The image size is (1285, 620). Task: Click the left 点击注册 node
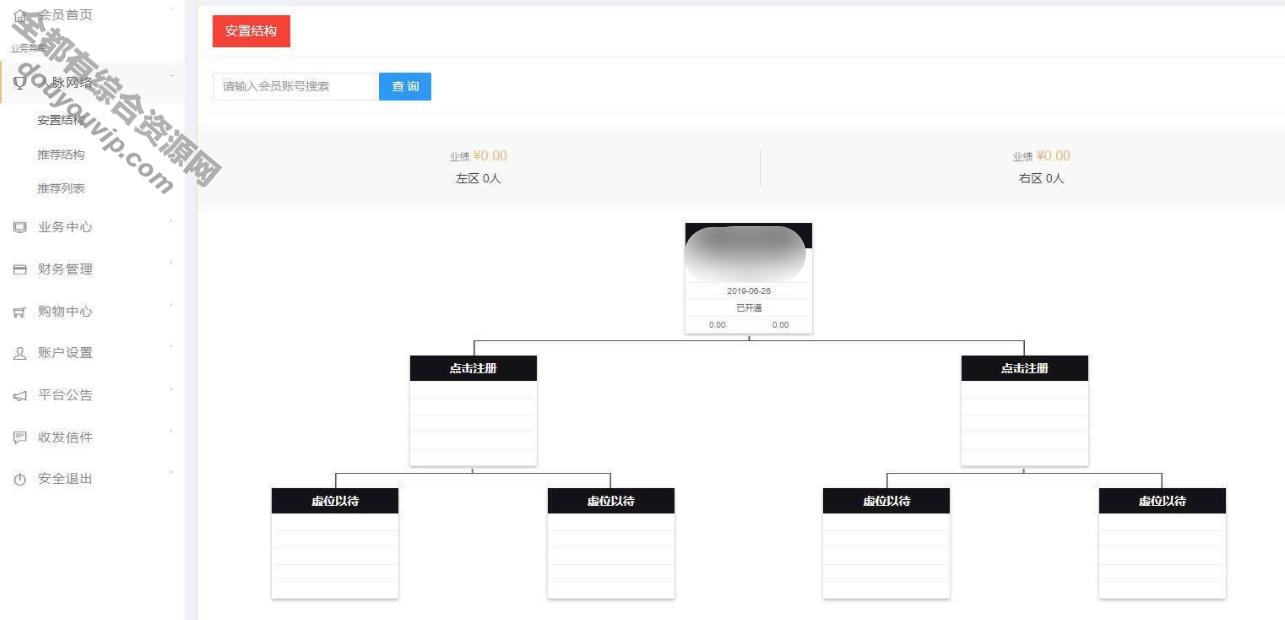pyautogui.click(x=473, y=368)
